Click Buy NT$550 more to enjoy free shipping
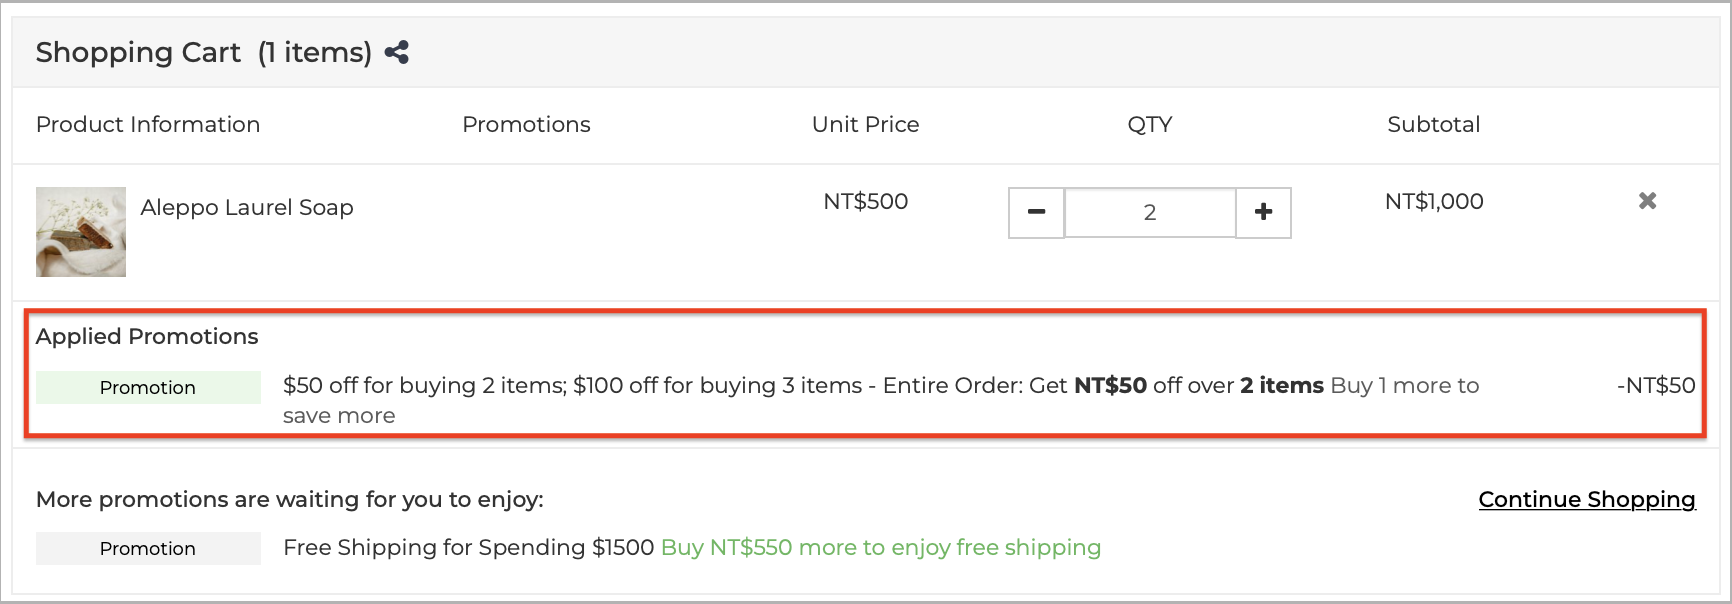 (x=880, y=547)
